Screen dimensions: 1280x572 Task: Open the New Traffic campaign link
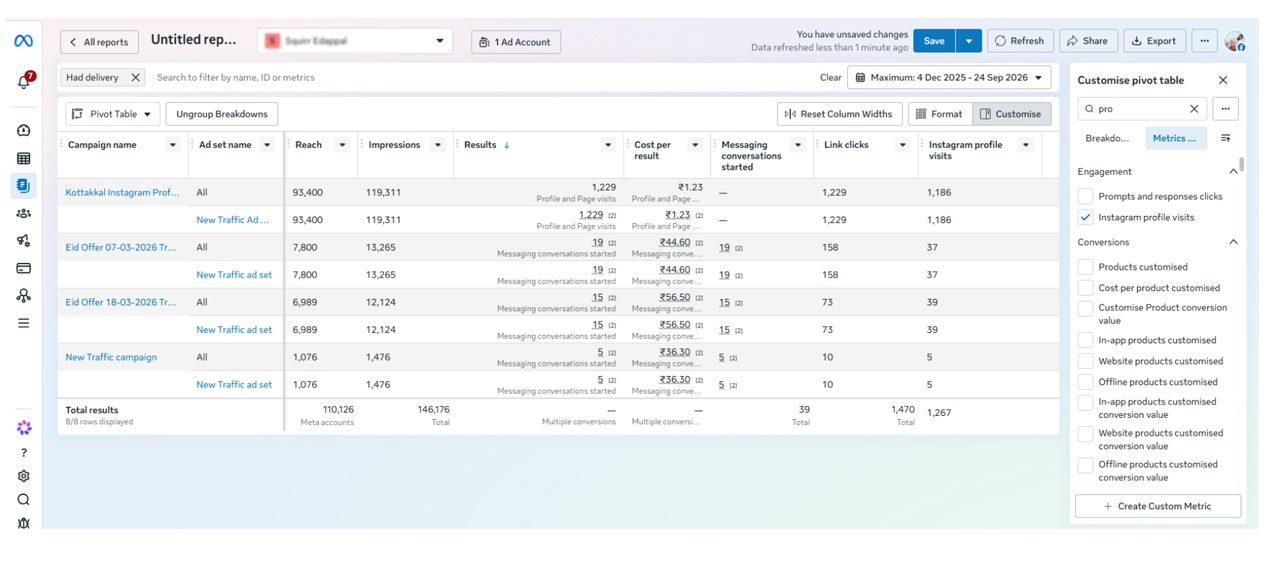pos(111,357)
